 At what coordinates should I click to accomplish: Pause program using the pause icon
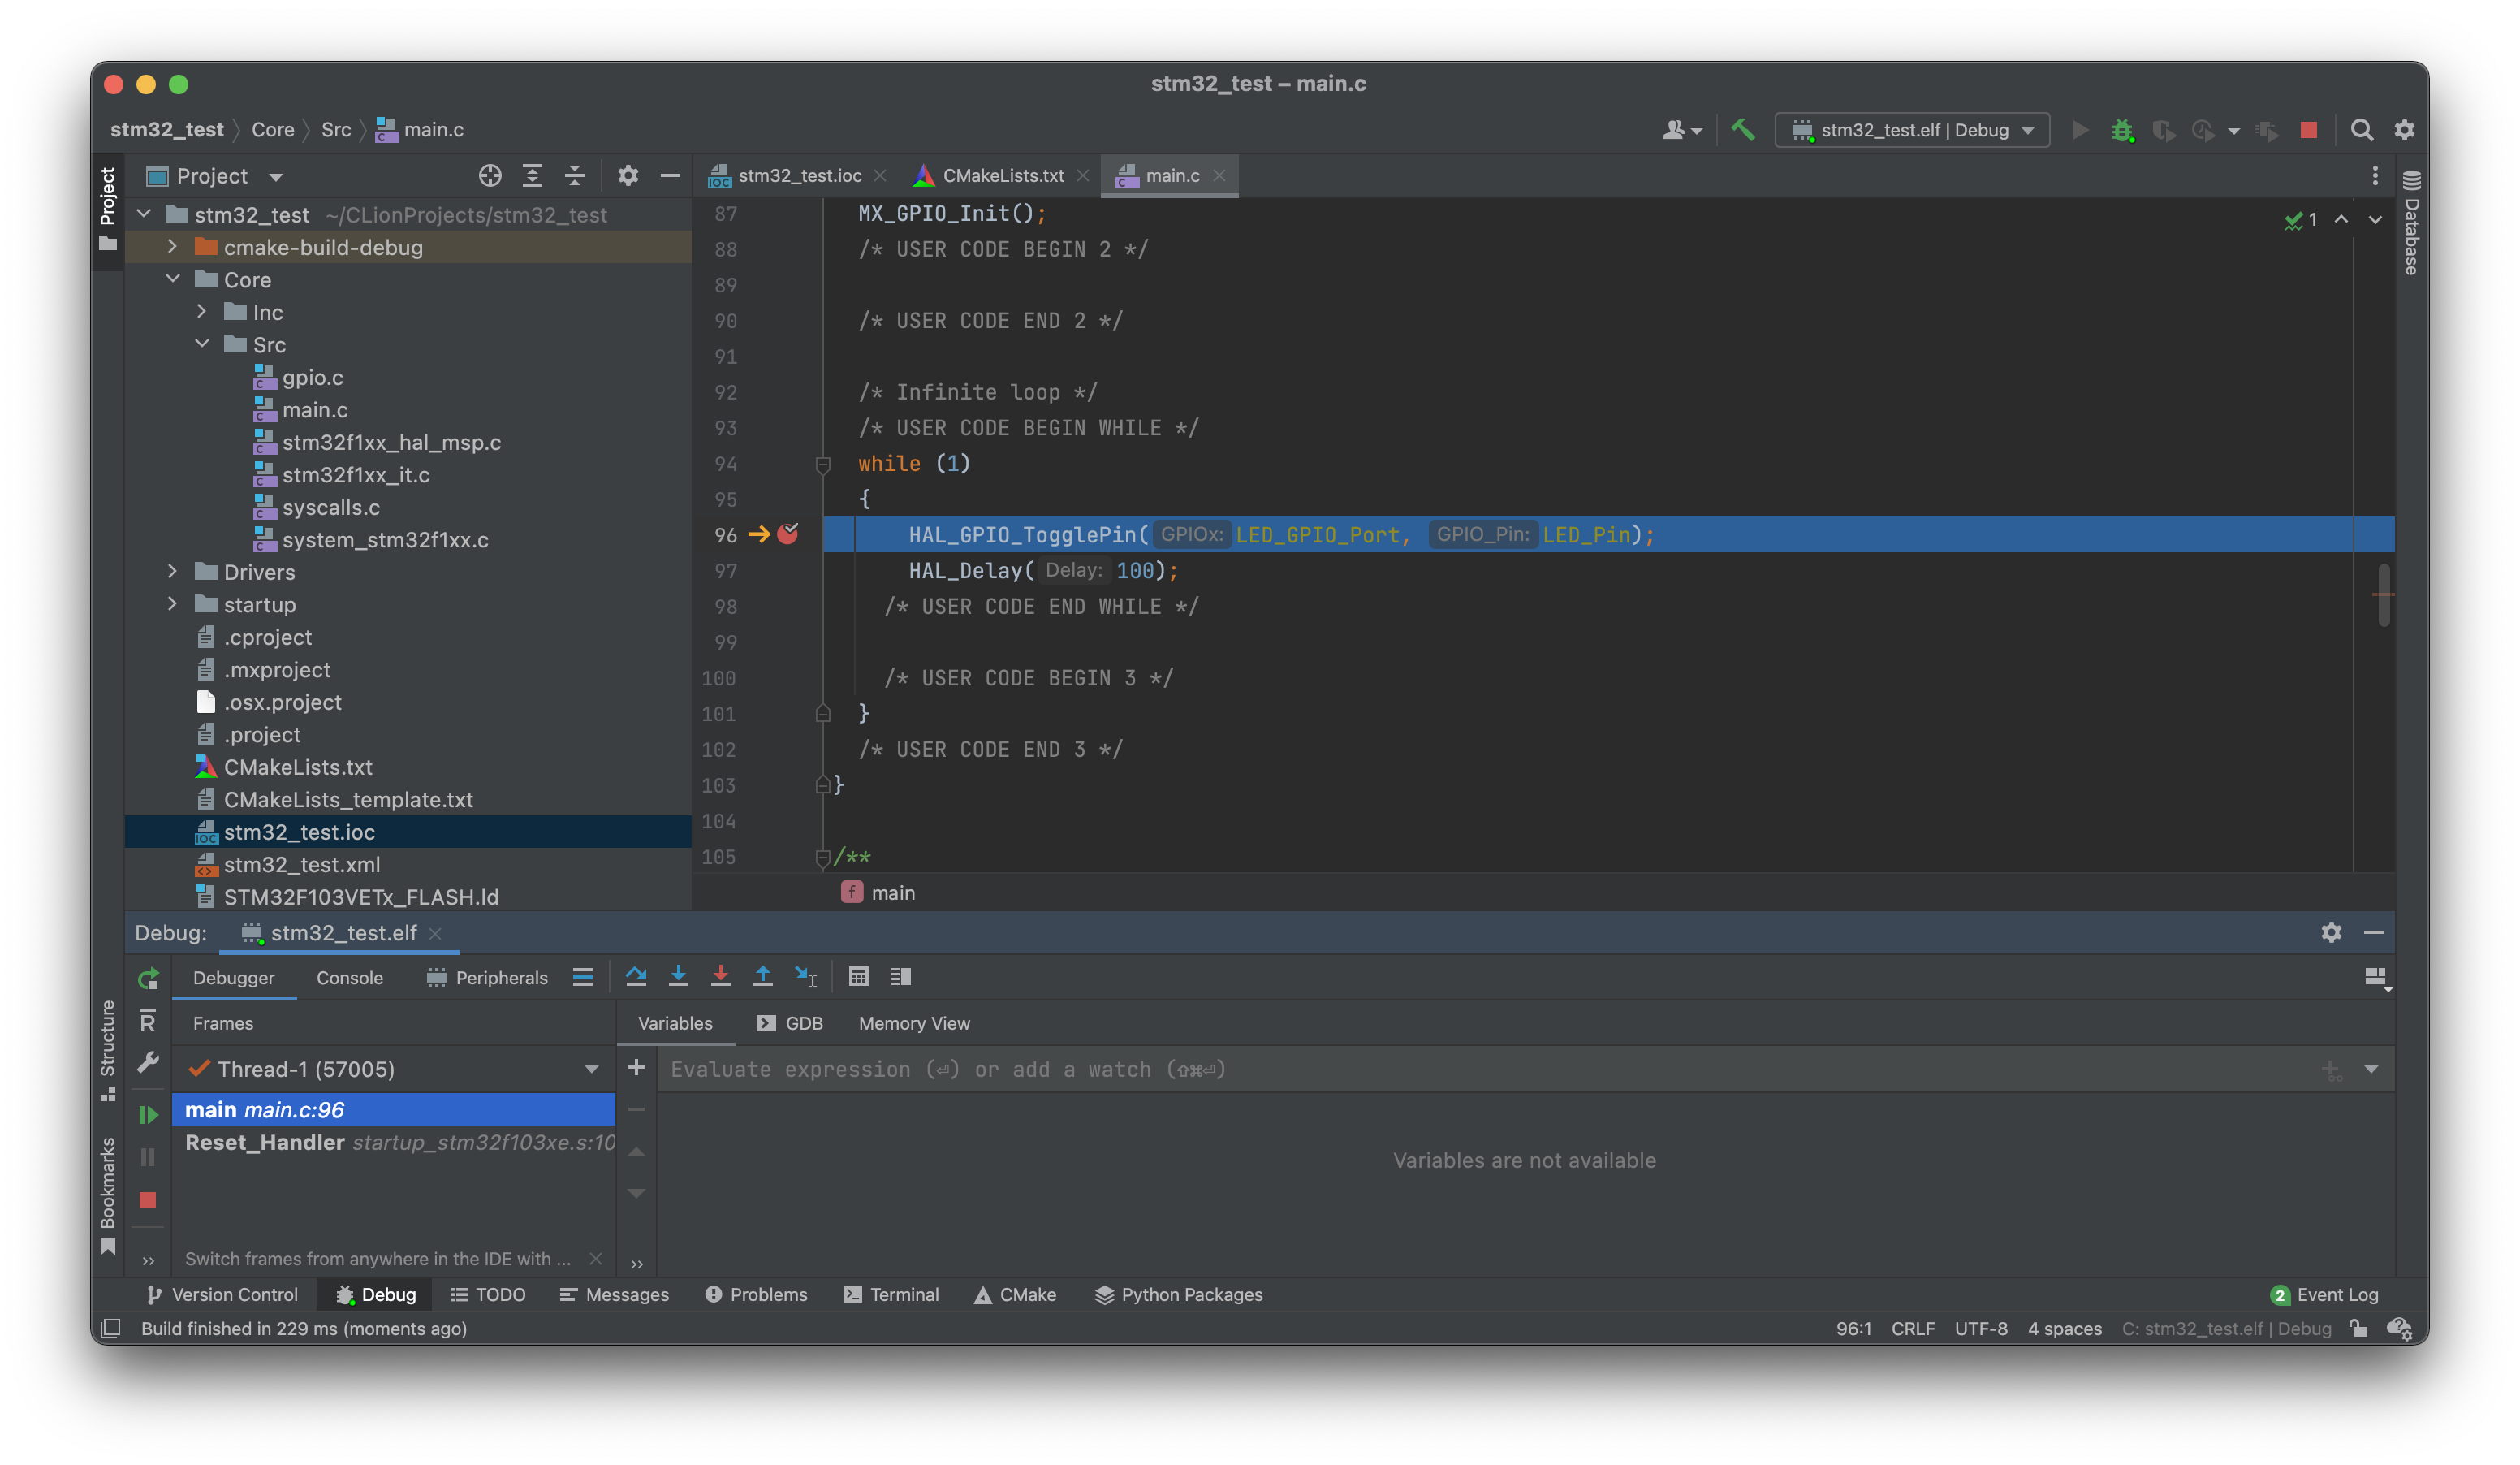click(147, 1157)
